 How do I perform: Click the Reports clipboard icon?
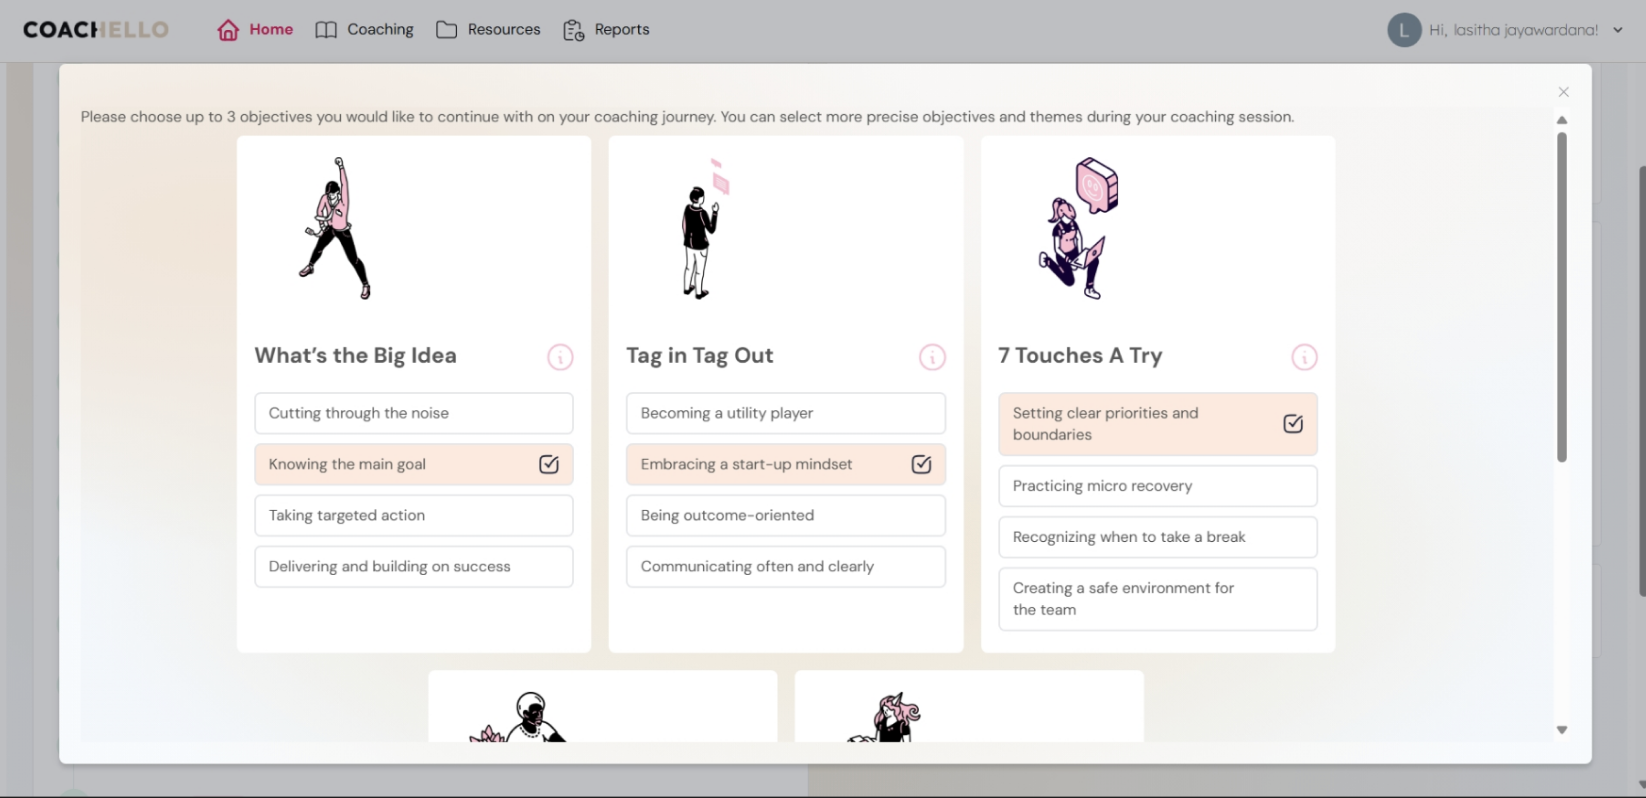pyautogui.click(x=573, y=30)
